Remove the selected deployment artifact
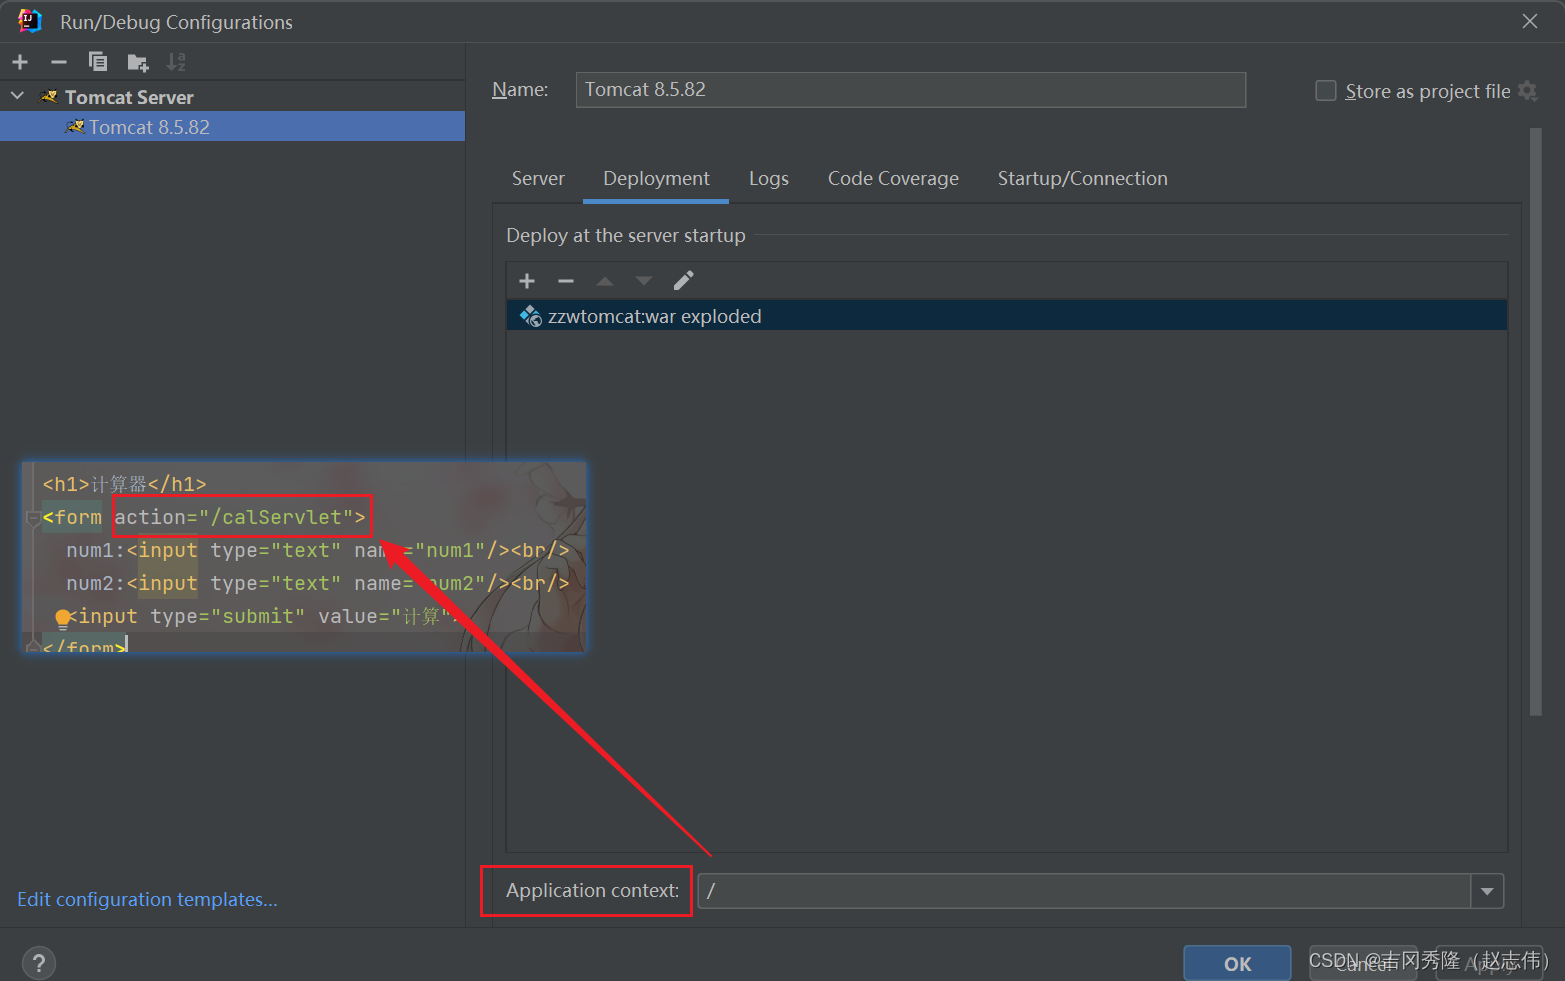This screenshot has width=1565, height=981. [566, 281]
